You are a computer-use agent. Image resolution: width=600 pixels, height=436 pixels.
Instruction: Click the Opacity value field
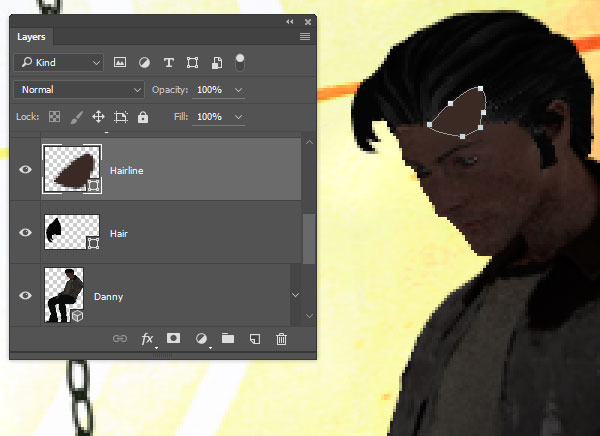pyautogui.click(x=209, y=90)
